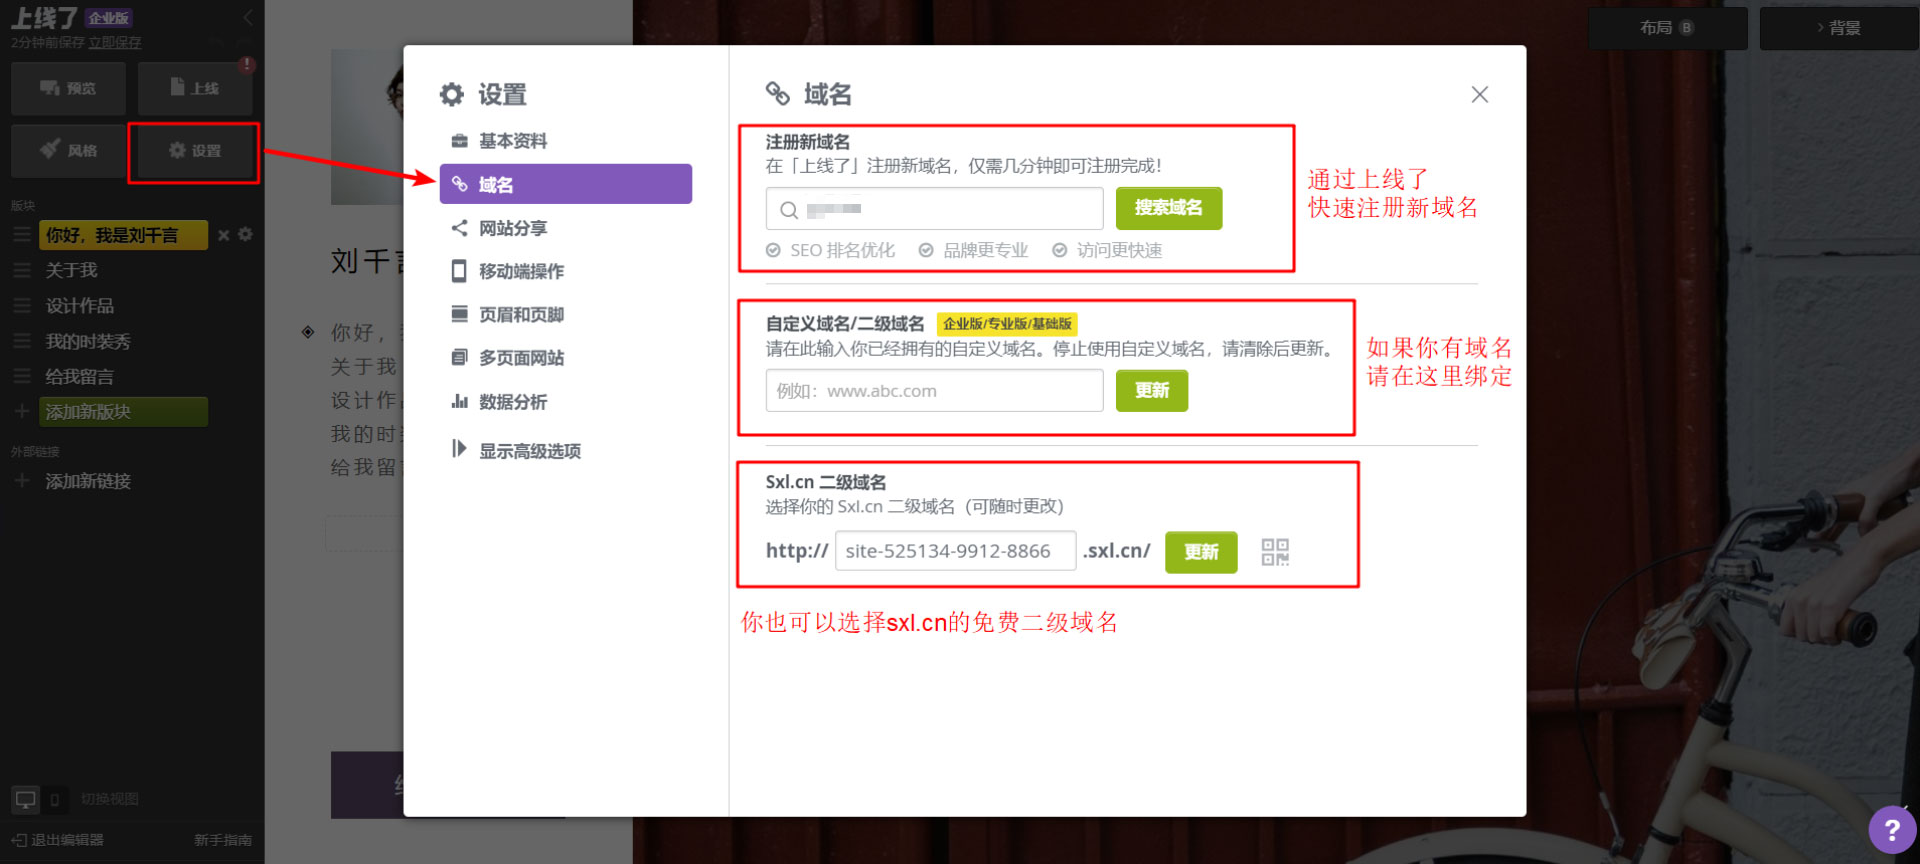Screen dimensions: 1920x864
Task: Select the 我的时装秀 section
Action: coord(88,342)
